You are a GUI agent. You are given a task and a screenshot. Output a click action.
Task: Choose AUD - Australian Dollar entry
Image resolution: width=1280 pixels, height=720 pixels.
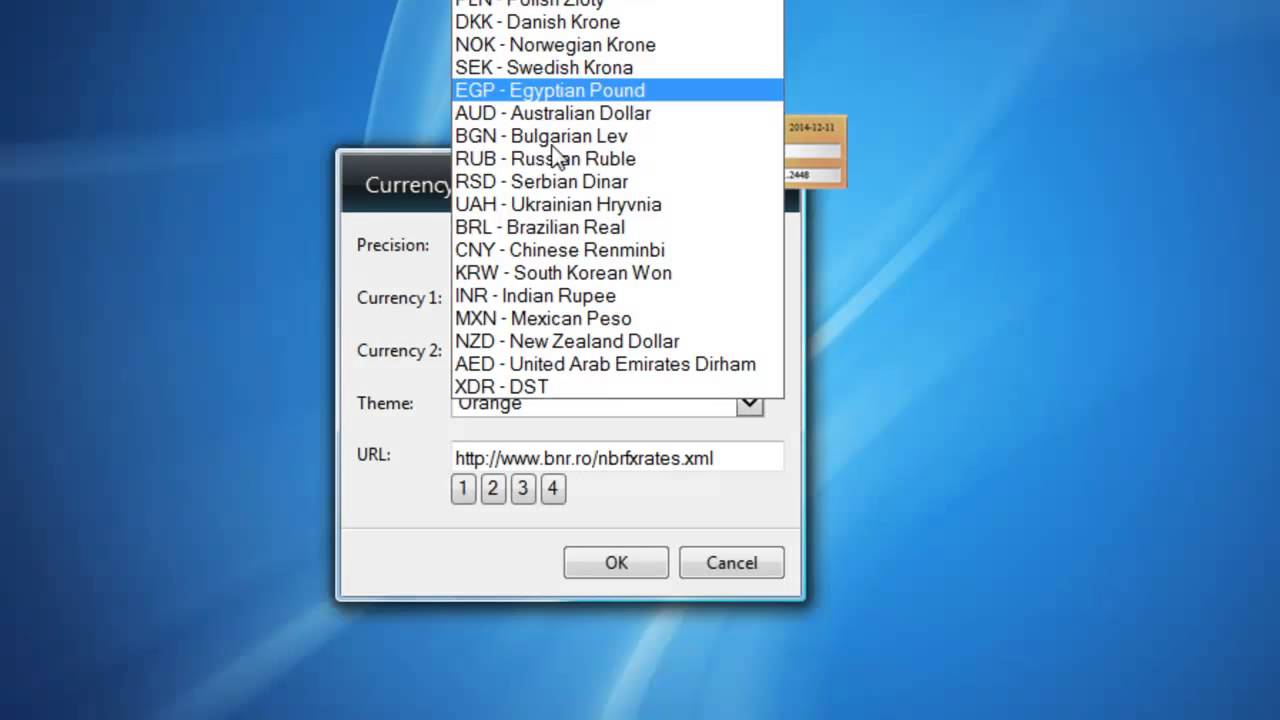(x=617, y=113)
